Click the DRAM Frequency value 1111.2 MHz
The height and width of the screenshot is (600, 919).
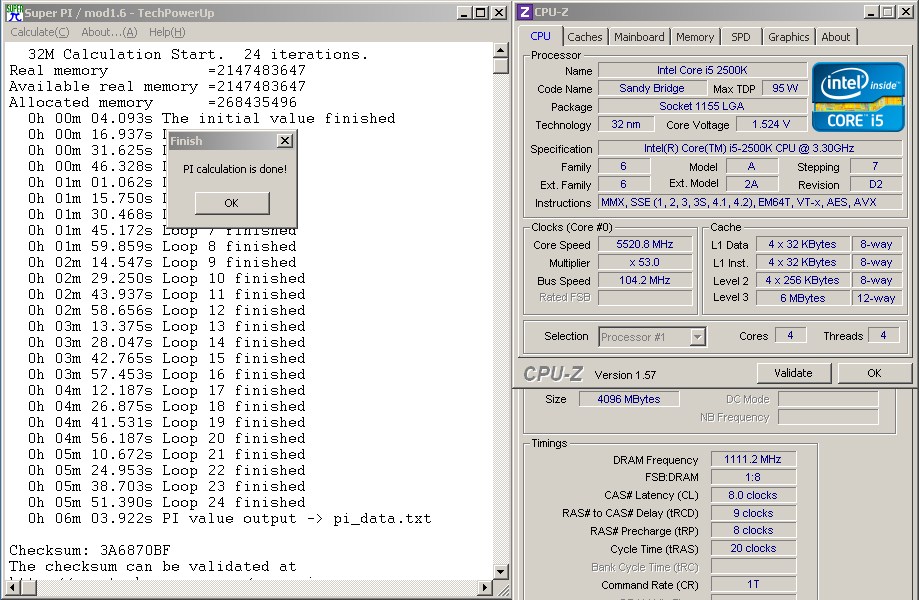pyautogui.click(x=753, y=459)
